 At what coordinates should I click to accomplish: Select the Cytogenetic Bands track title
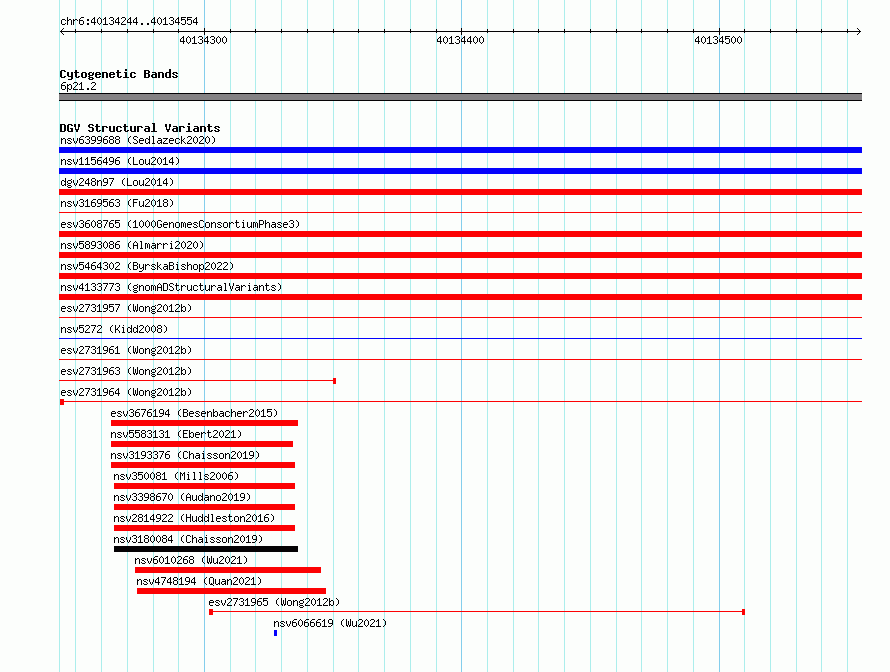(x=119, y=74)
